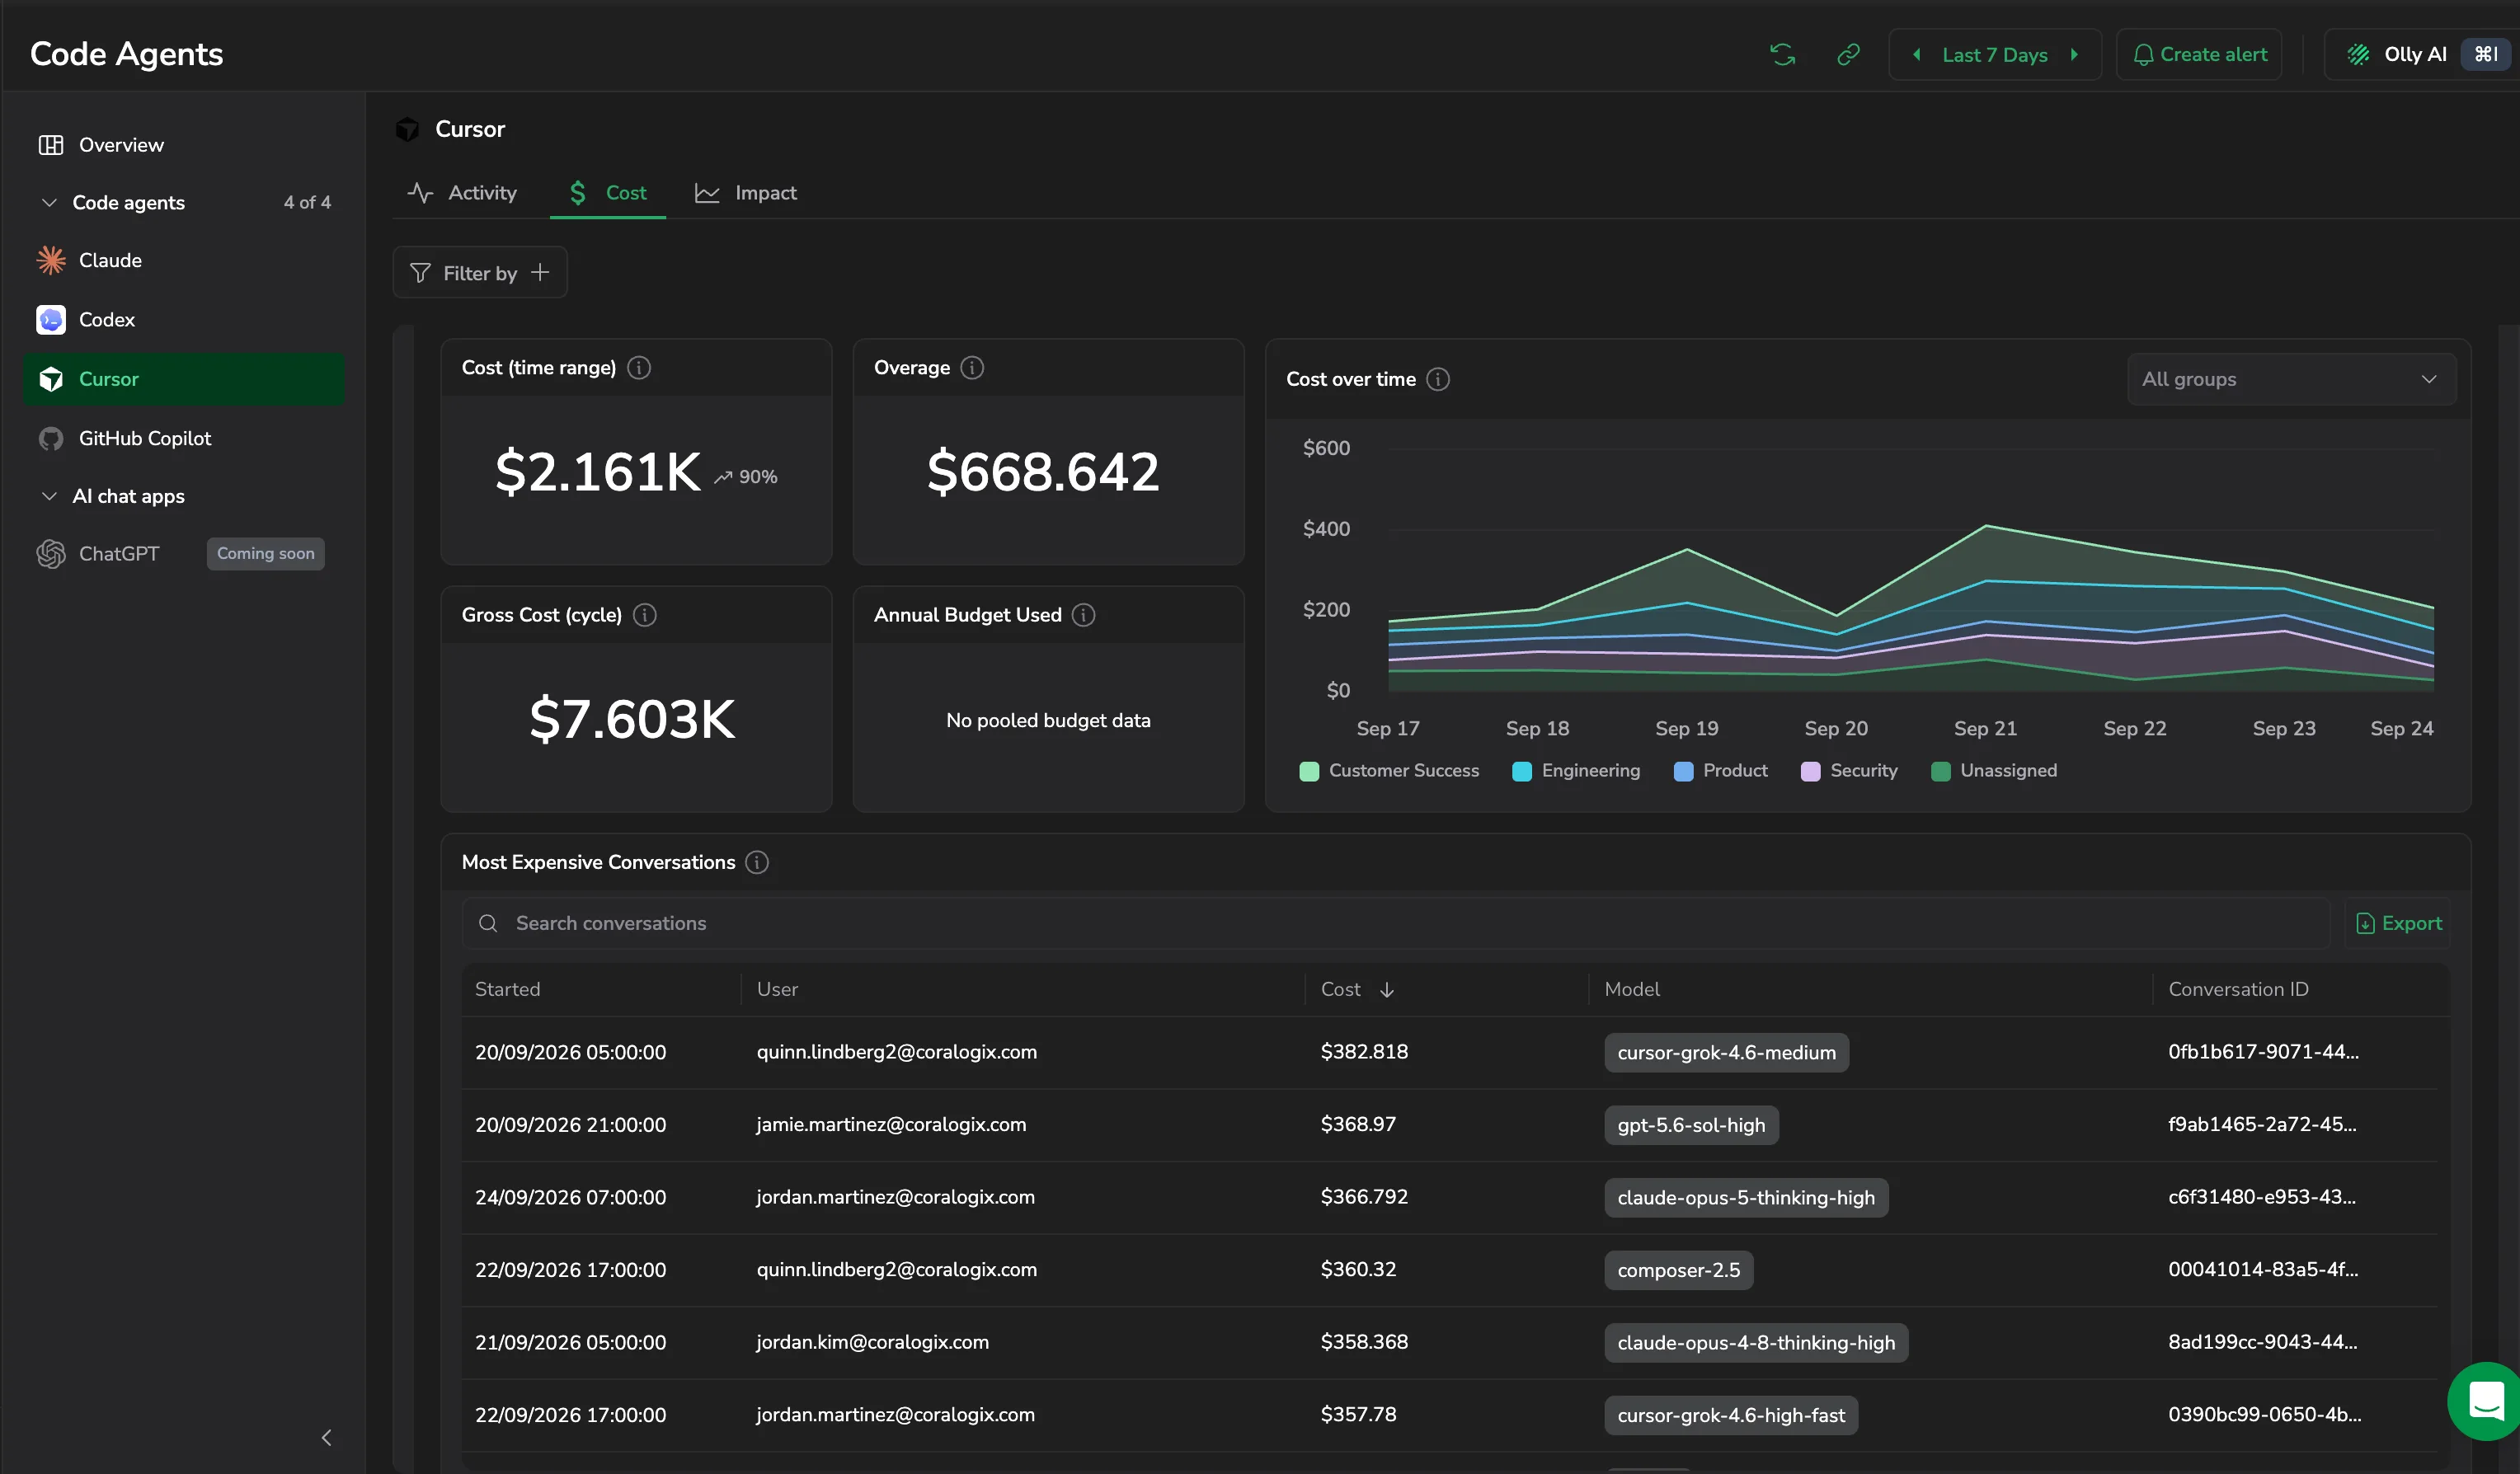This screenshot has height=1474, width=2520.
Task: Click the refresh data icon
Action: [1782, 54]
